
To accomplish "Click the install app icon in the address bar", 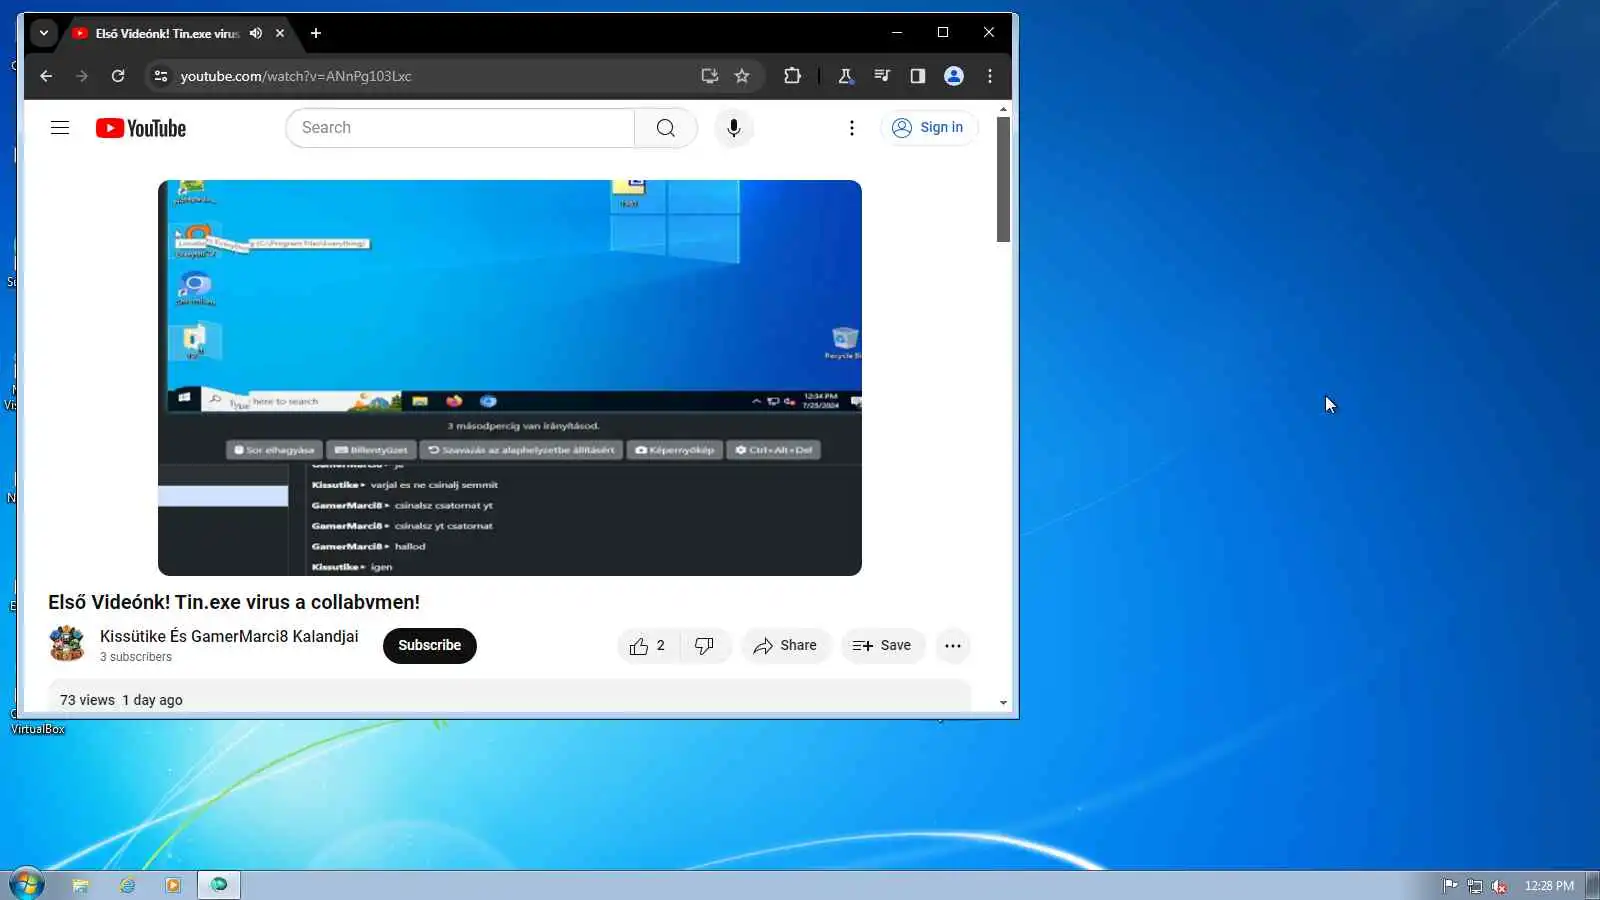I will [709, 76].
